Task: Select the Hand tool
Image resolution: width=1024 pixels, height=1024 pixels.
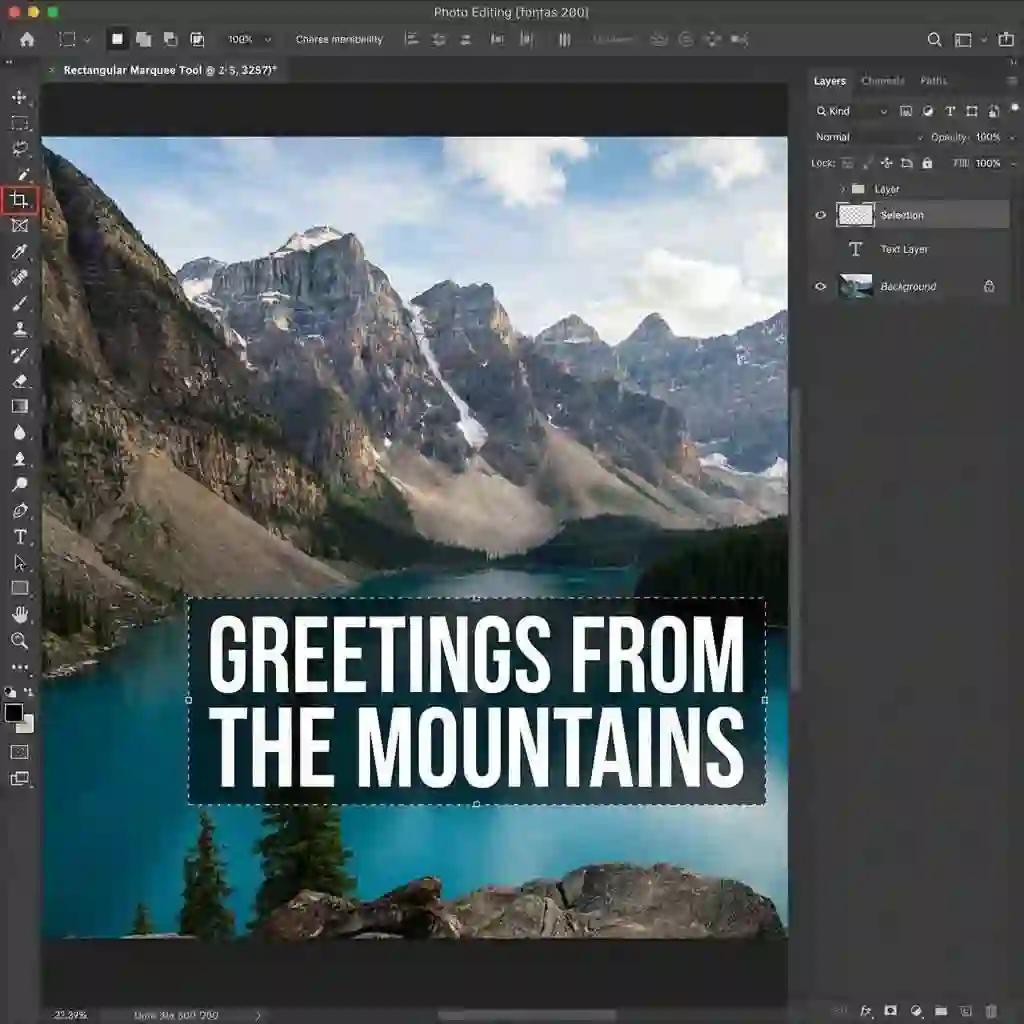Action: (20, 614)
